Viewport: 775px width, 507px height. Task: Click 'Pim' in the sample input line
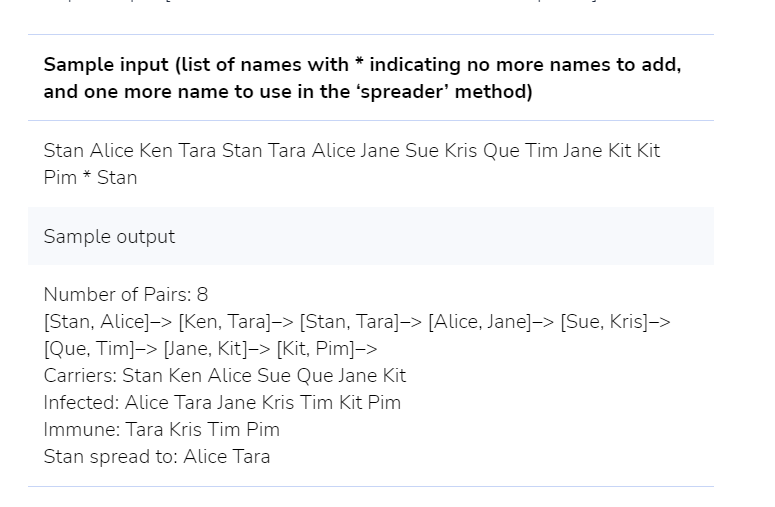coord(60,177)
